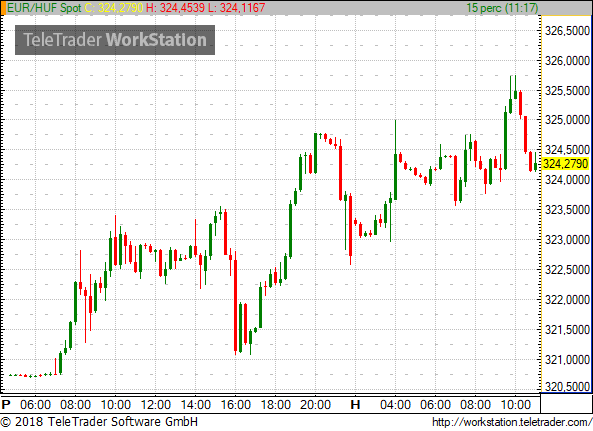Click the 2018 TeleTrader Software GmbH copyright text
Screen dimensions: 593x431
99,422
